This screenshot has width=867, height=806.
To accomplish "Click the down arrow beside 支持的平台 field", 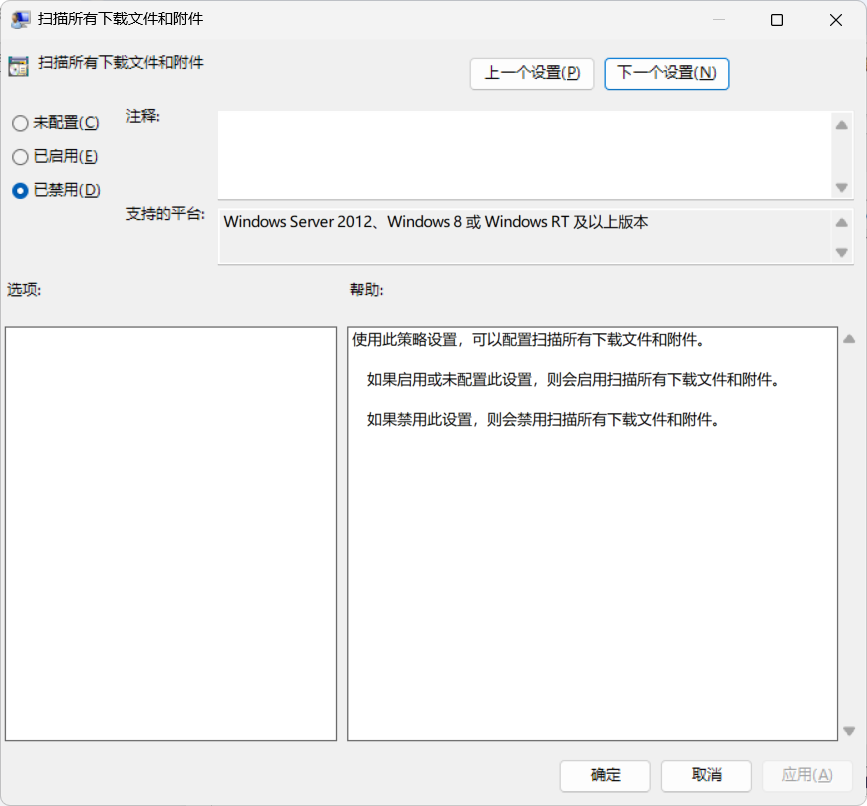I will pos(841,253).
